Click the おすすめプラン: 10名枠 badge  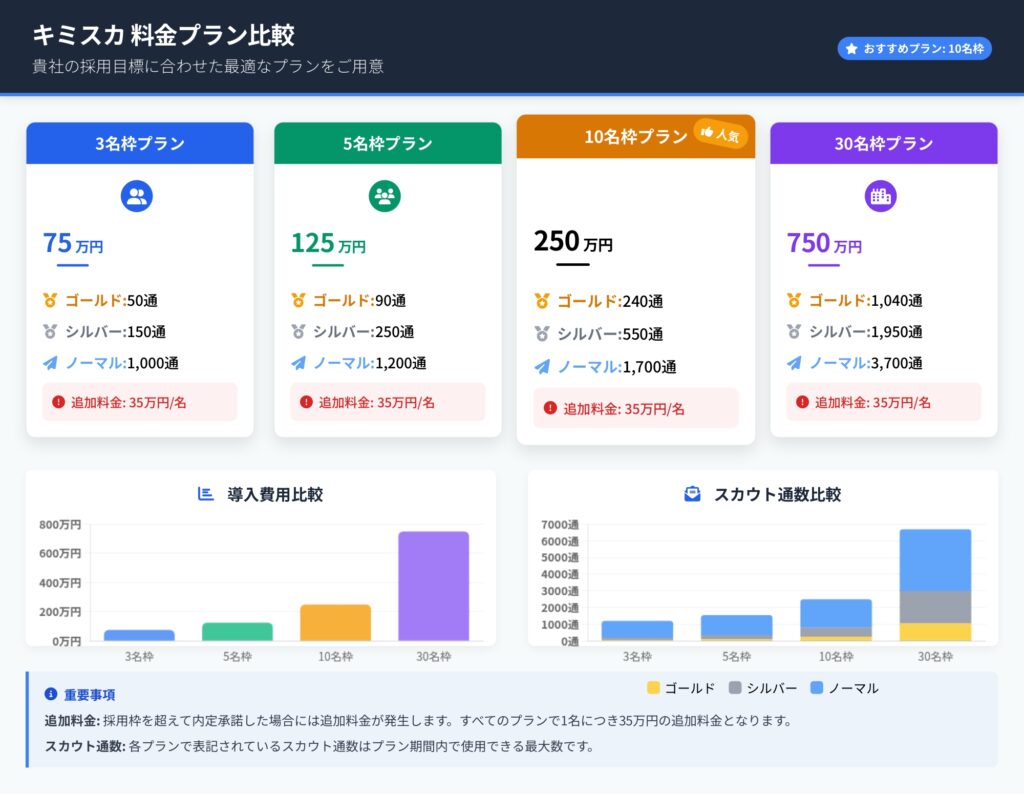[914, 48]
